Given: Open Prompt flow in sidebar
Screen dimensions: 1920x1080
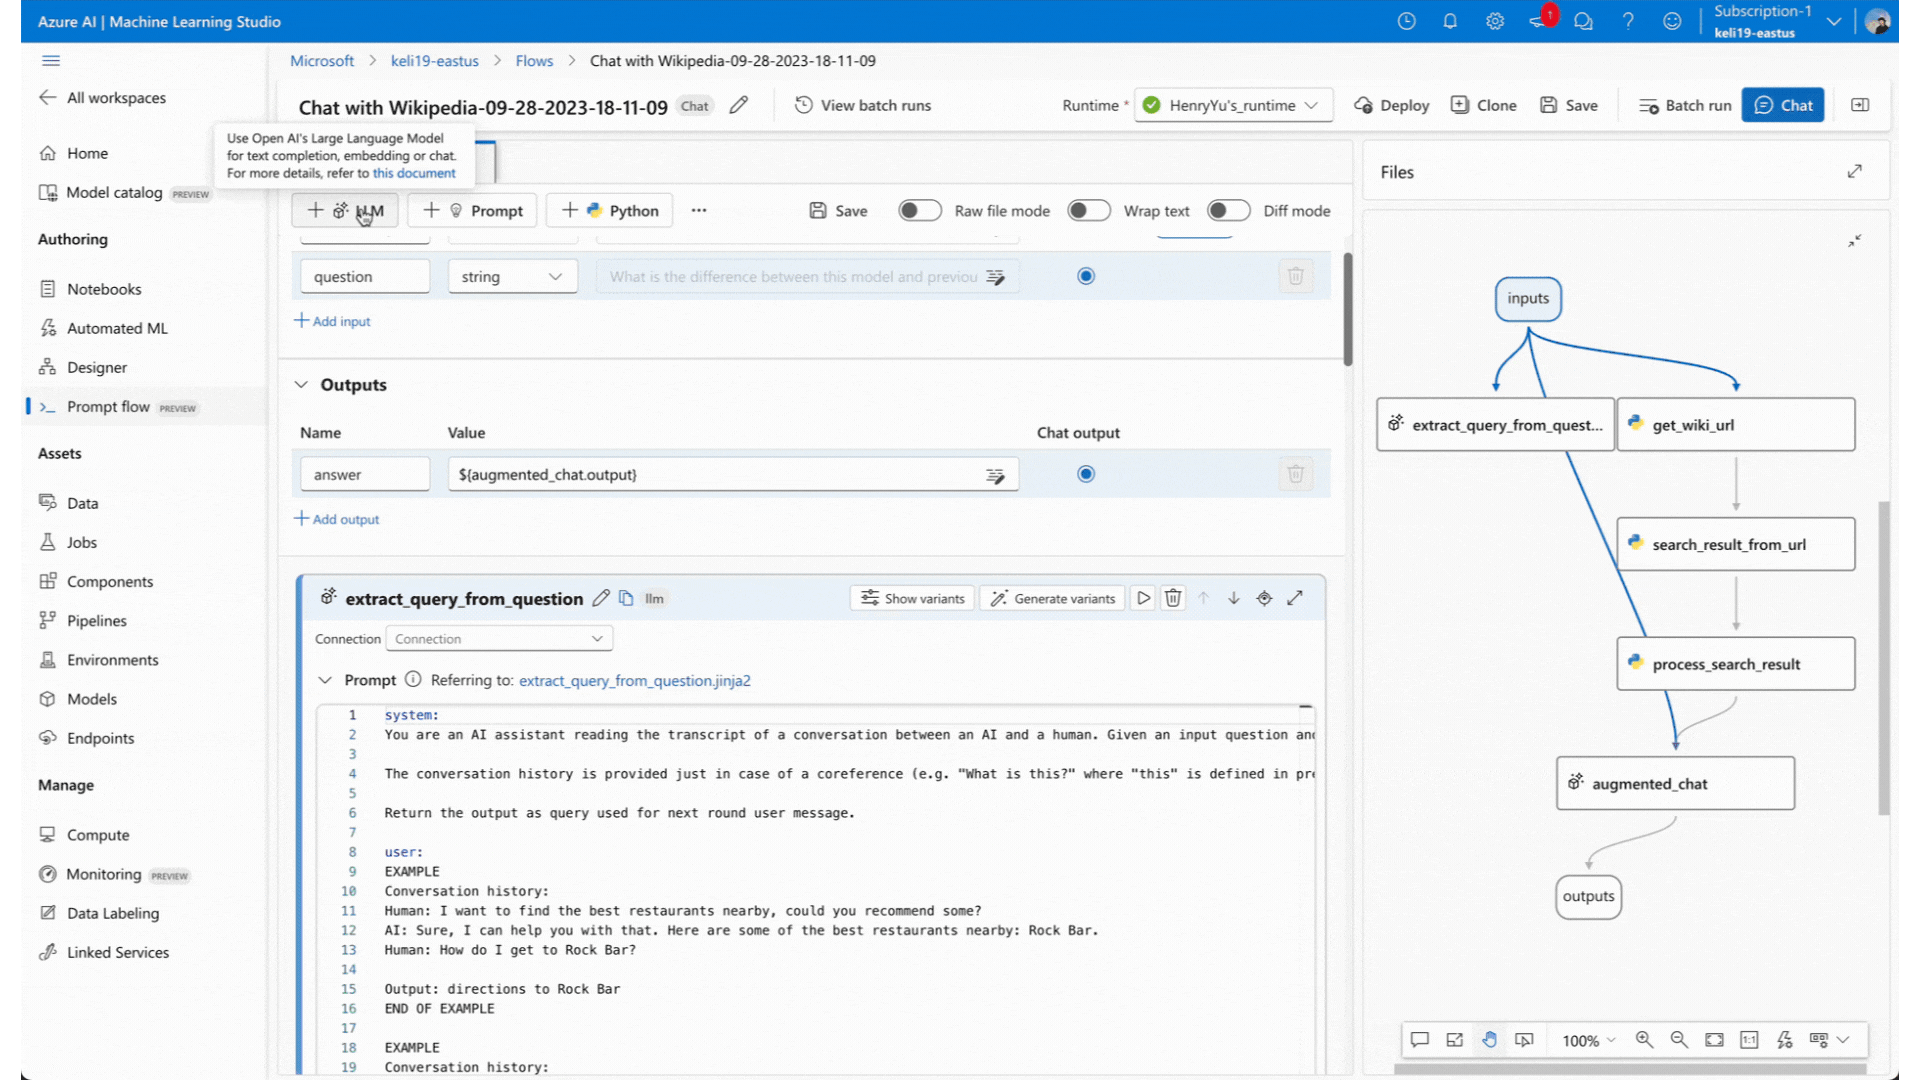Looking at the screenshot, I should [108, 407].
